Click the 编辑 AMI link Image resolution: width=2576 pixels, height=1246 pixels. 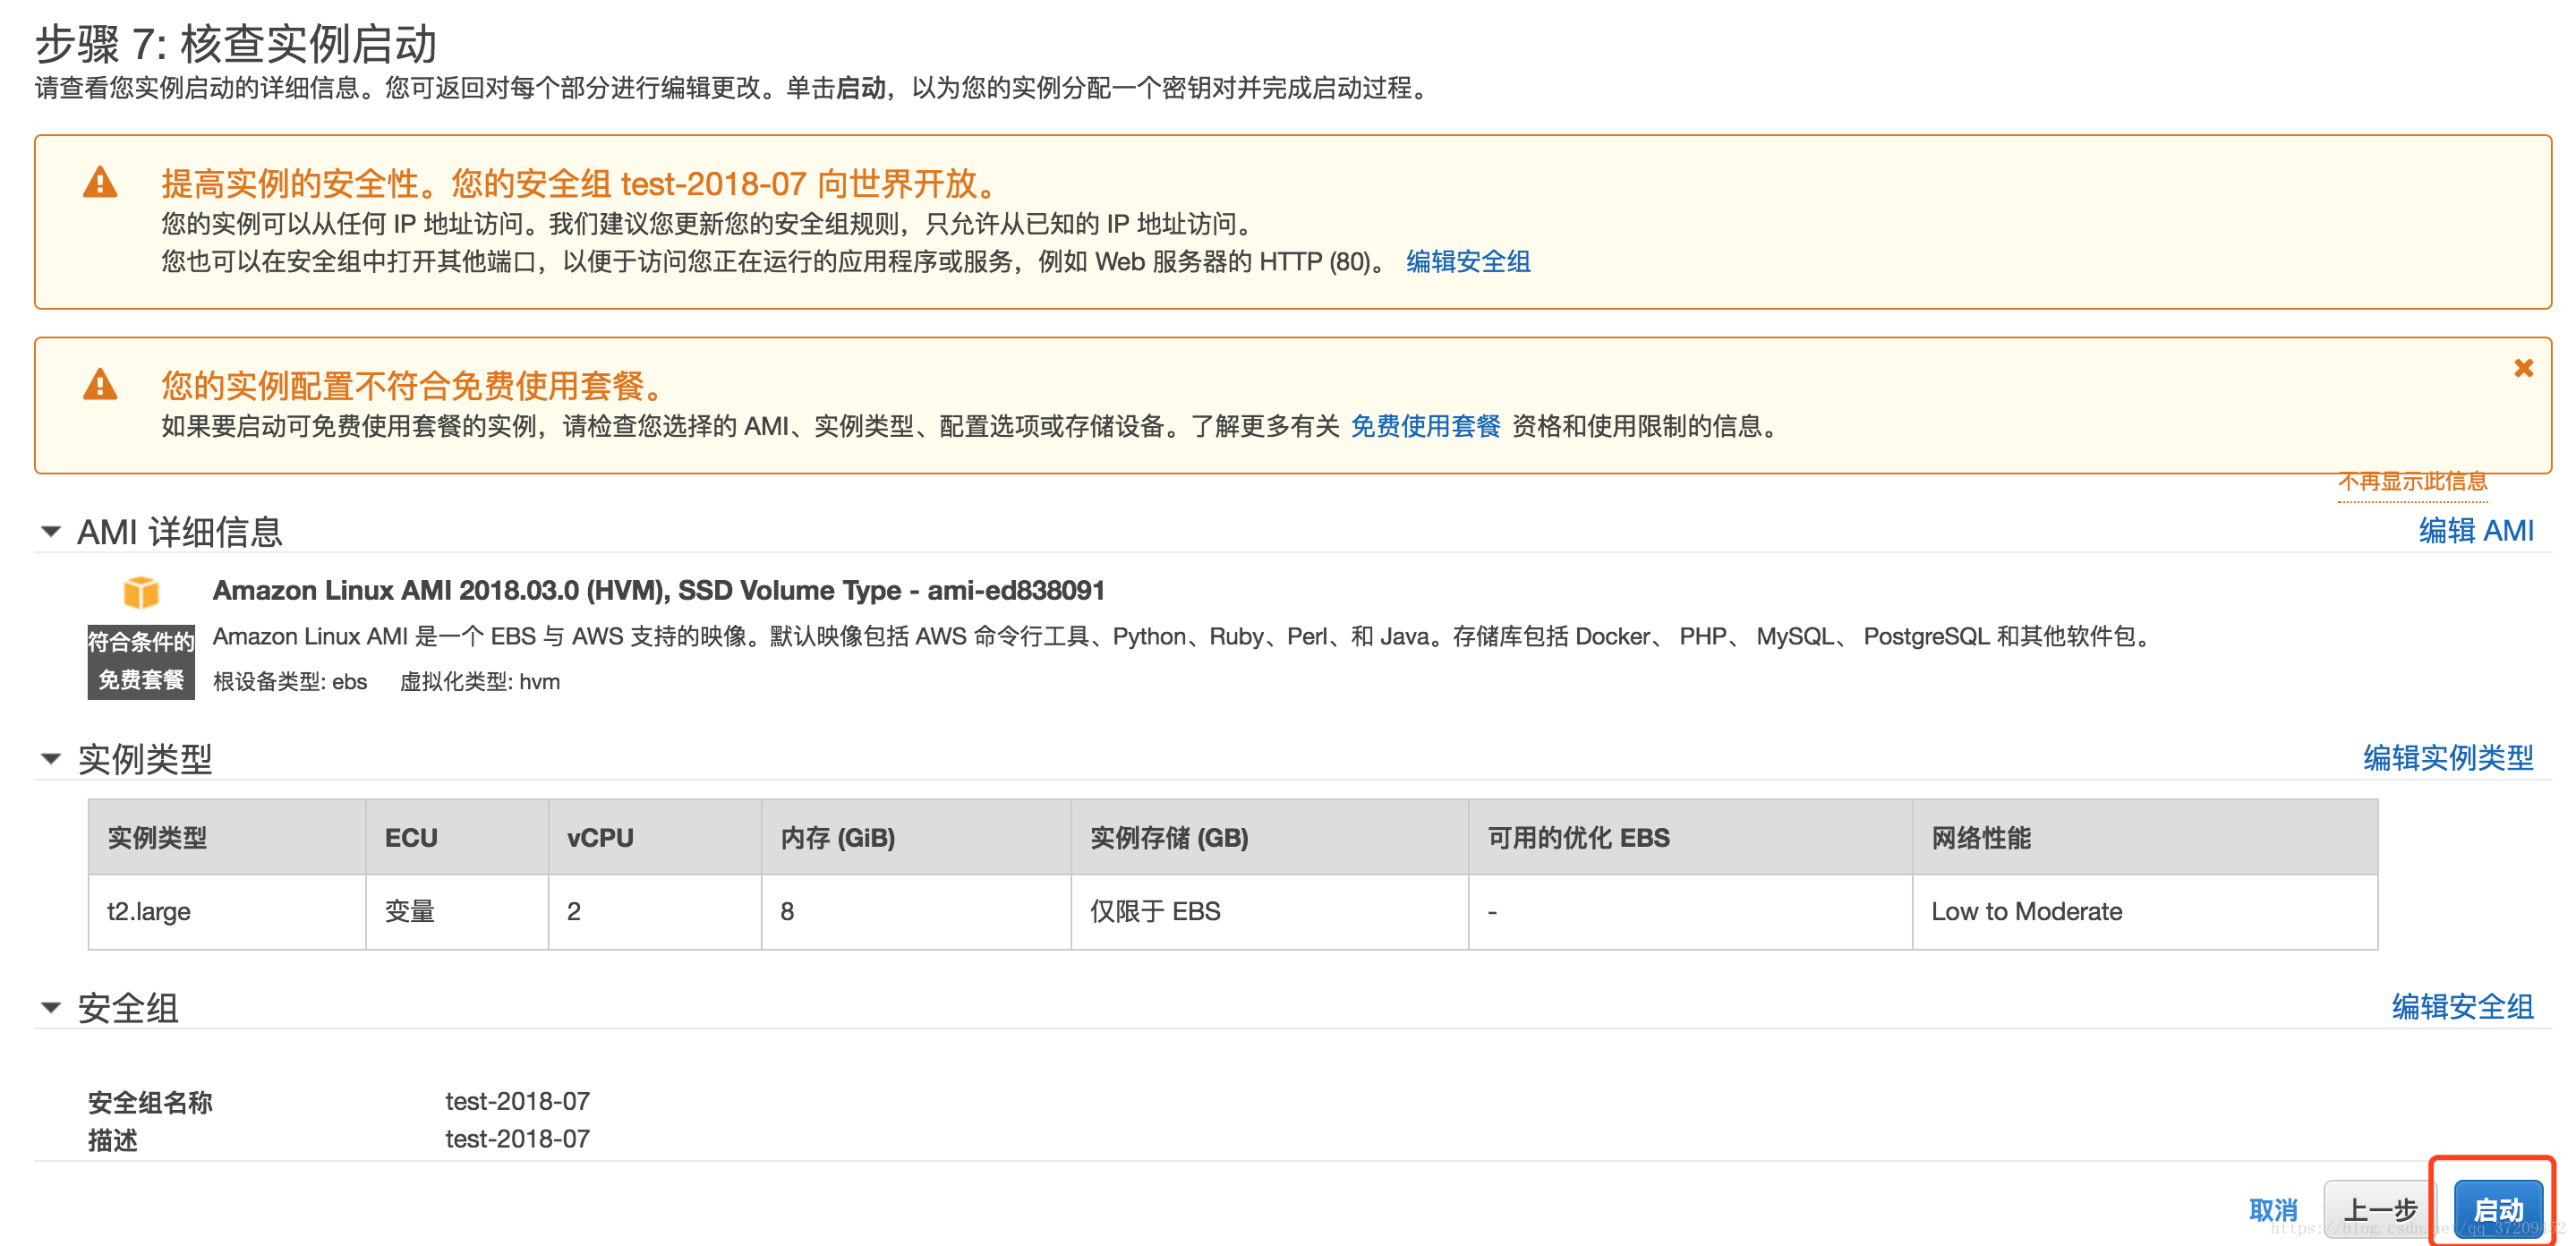[x=2476, y=530]
